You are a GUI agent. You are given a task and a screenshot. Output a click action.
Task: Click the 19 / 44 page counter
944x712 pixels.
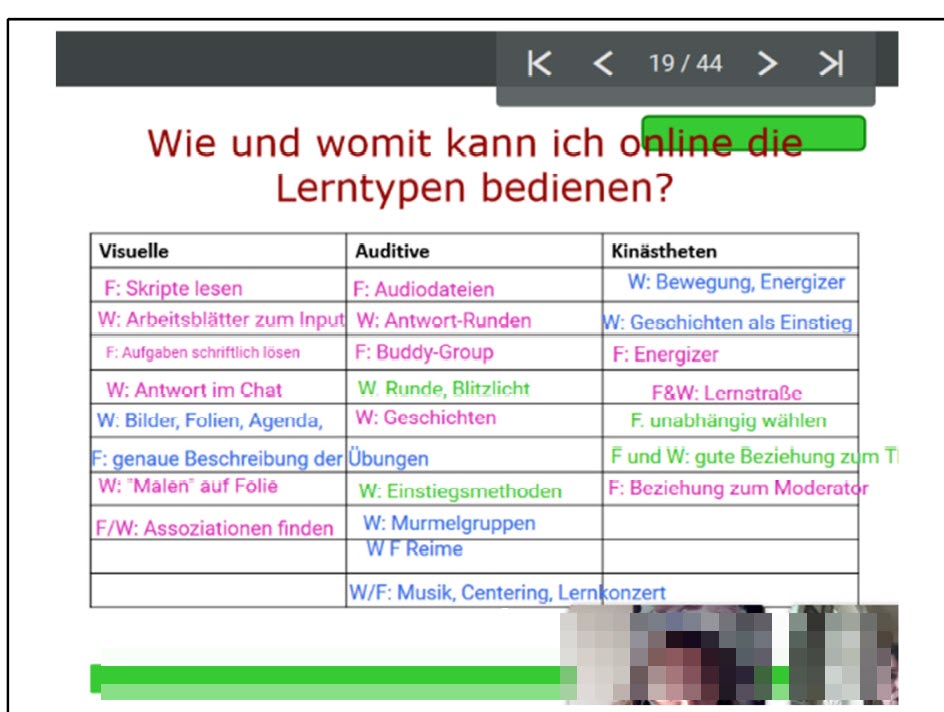click(685, 63)
